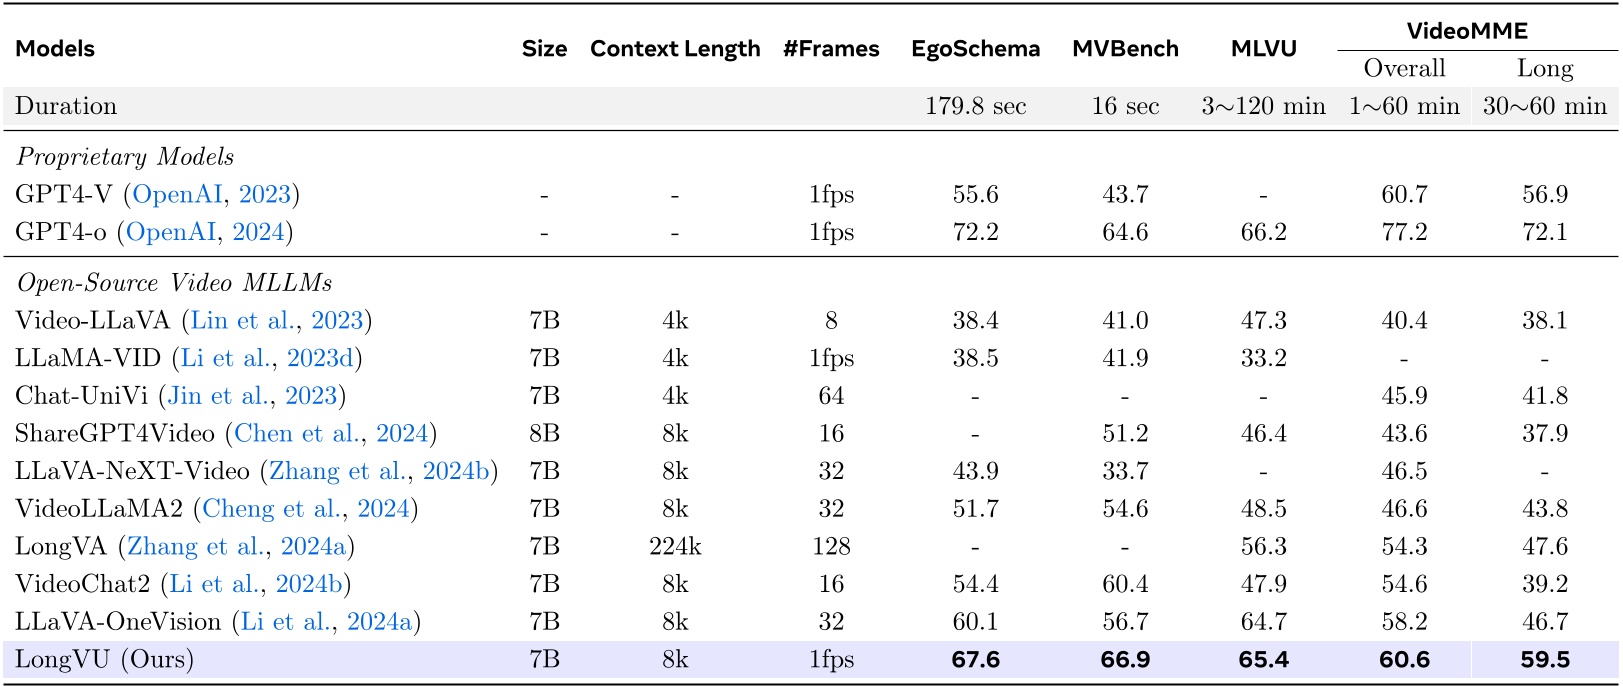
Task: Follow the Cheng et al., 2024 citation
Action: (306, 509)
